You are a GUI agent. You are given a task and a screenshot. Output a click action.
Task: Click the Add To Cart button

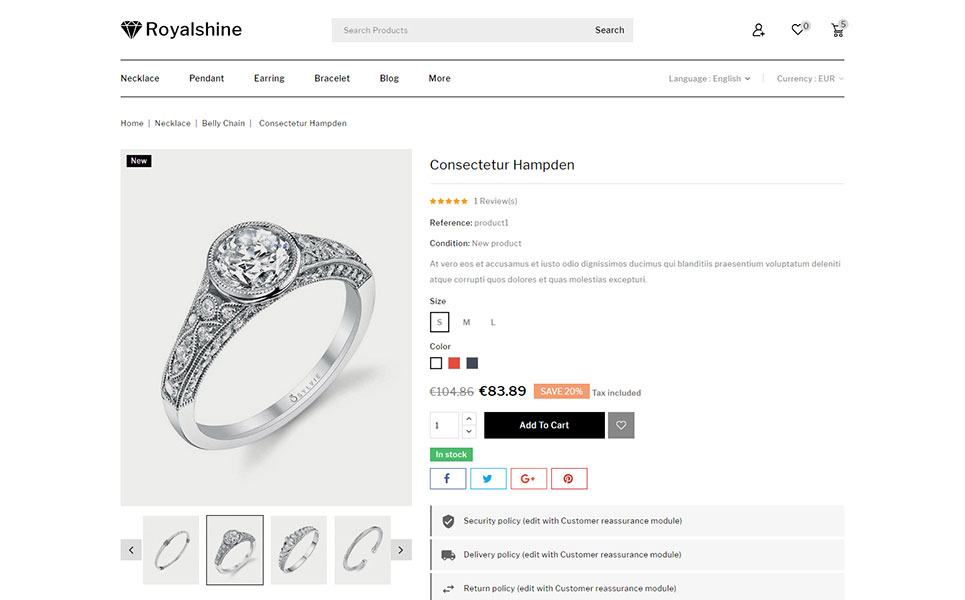tap(544, 425)
